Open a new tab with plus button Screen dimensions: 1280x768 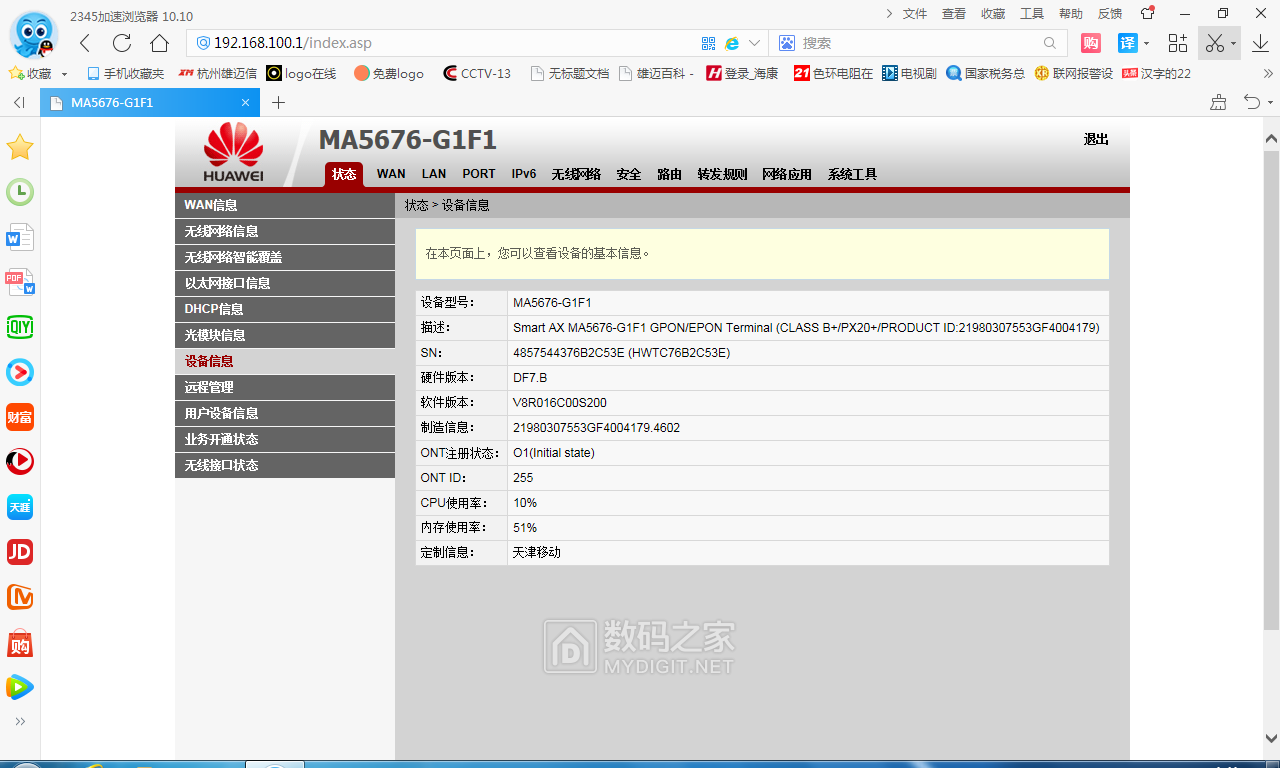tap(278, 102)
